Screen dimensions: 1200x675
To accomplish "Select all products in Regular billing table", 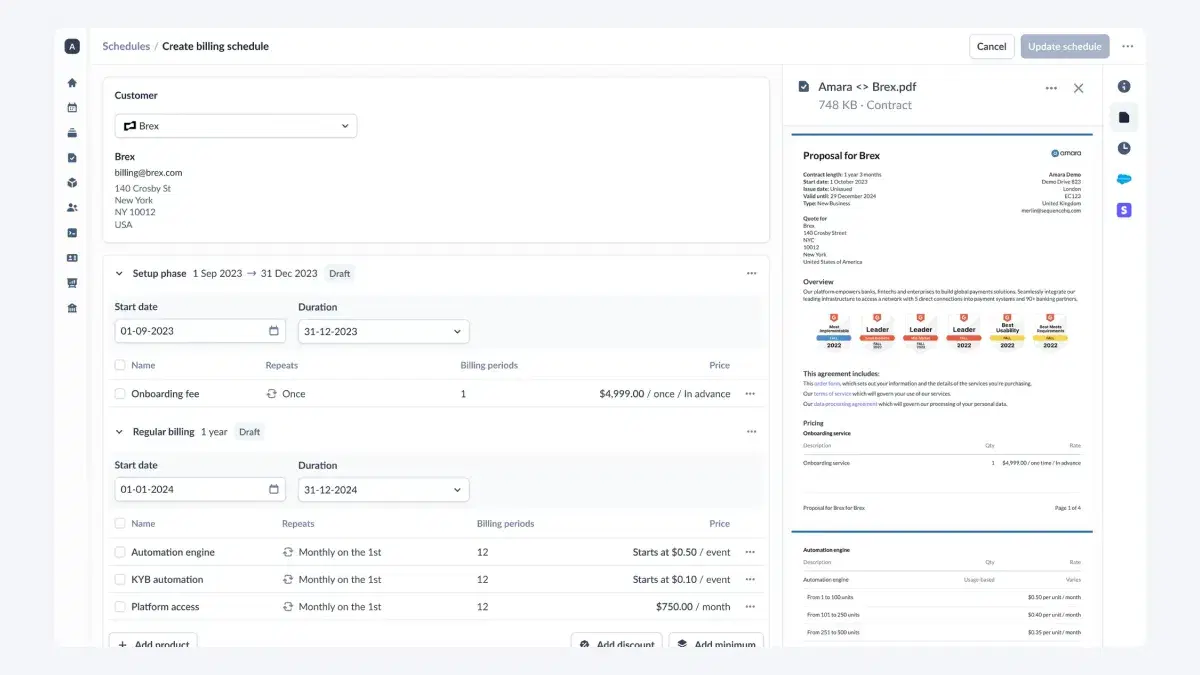I will pos(120,523).
